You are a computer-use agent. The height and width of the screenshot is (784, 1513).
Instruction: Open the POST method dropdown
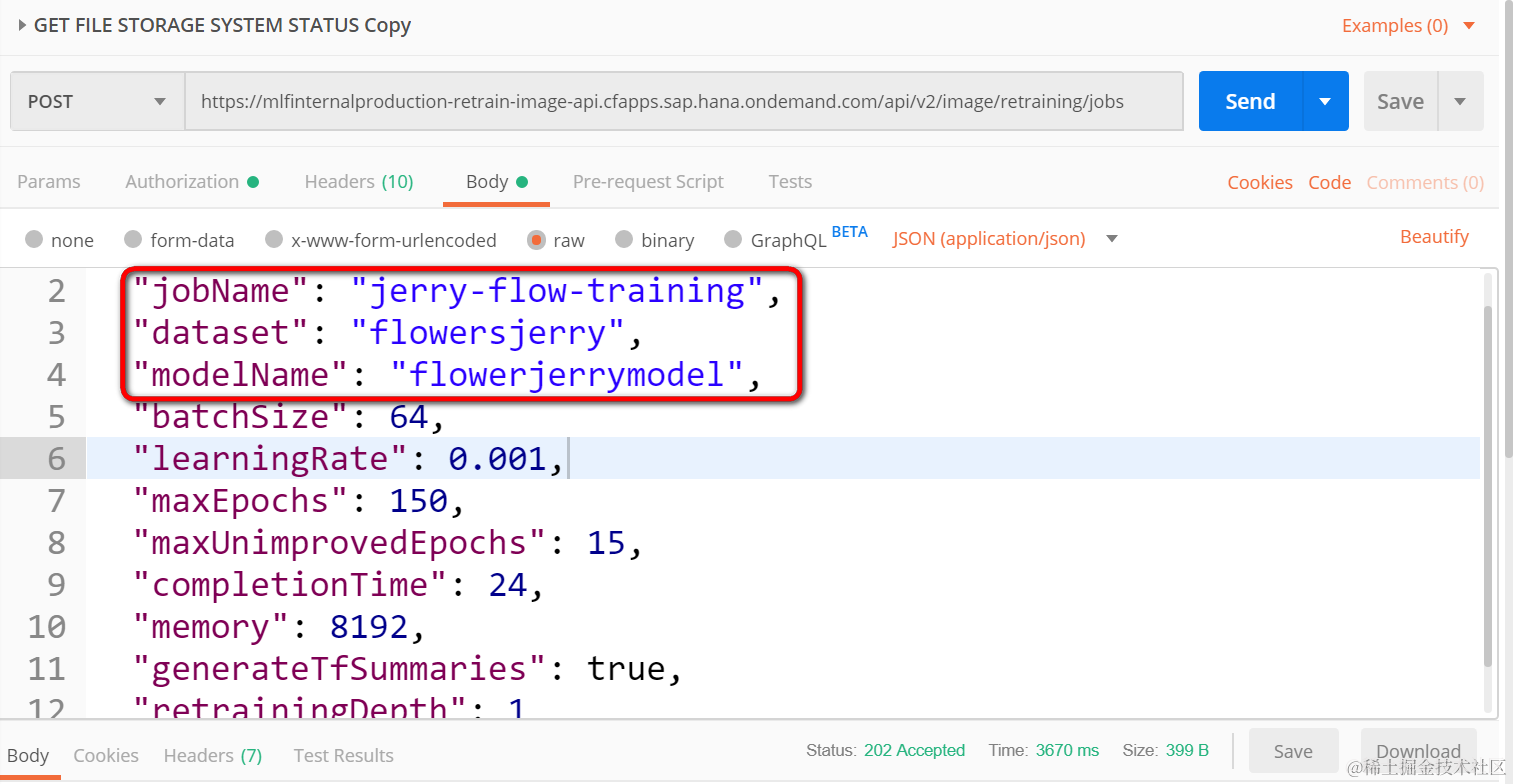pyautogui.click(x=97, y=101)
